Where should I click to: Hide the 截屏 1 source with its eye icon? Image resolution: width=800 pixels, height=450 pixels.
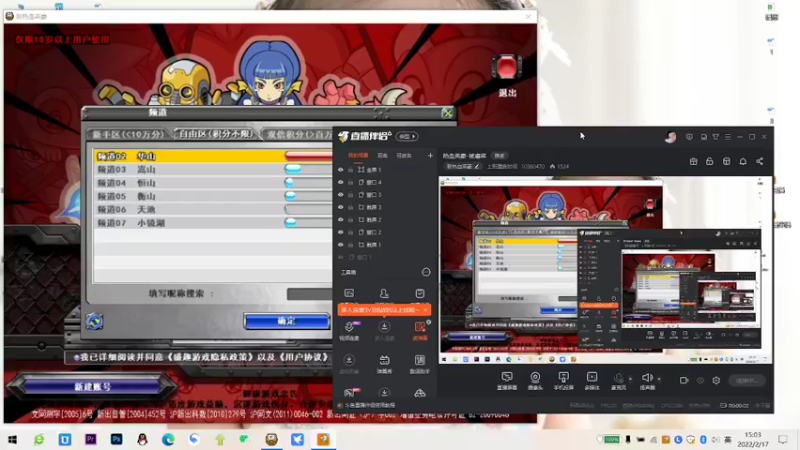(x=341, y=244)
